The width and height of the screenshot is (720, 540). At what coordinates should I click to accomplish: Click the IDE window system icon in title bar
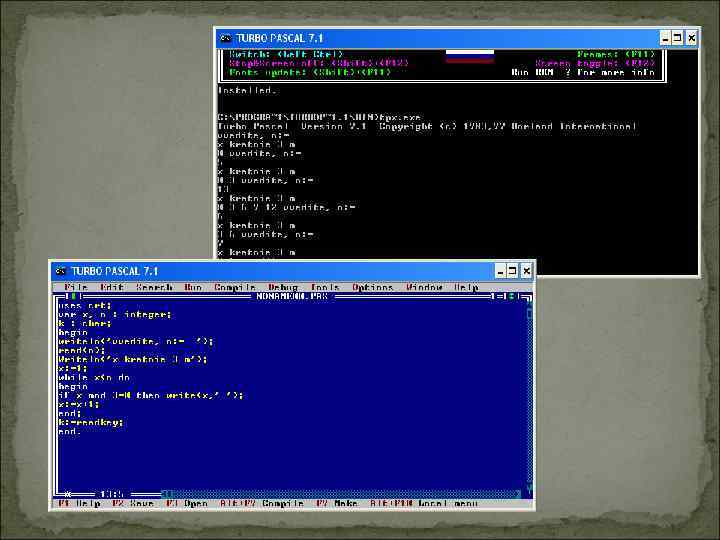point(61,271)
